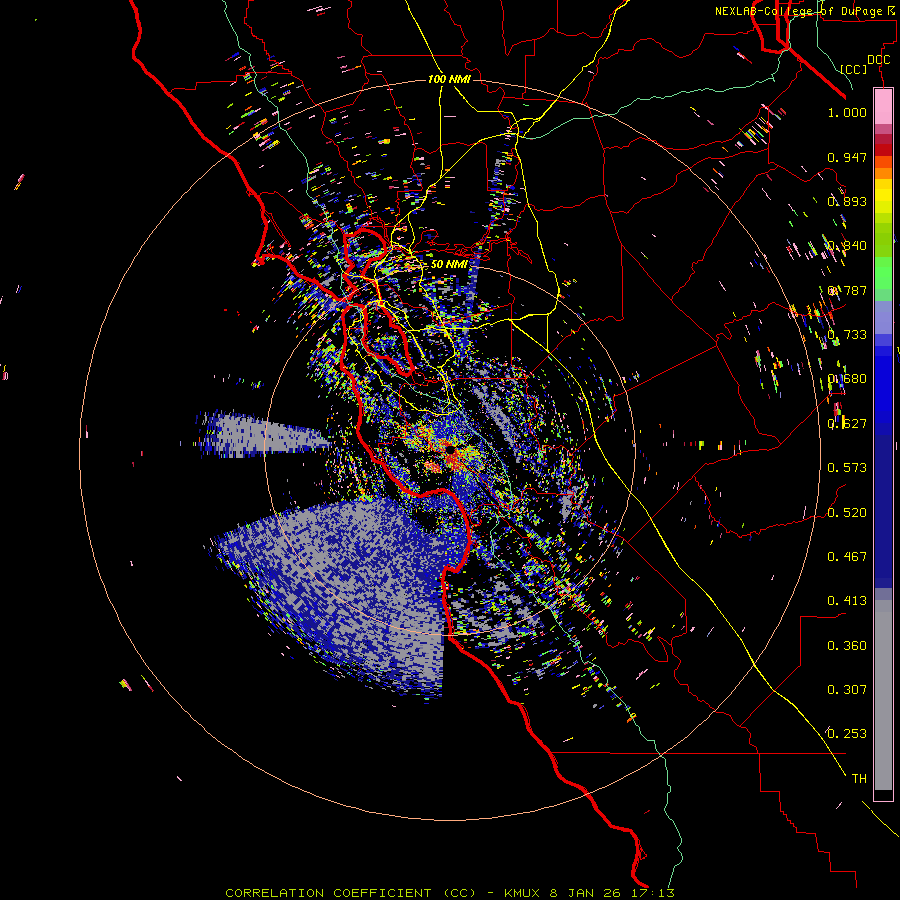
Task: Click the 0.413 scale value
Action: (847, 601)
